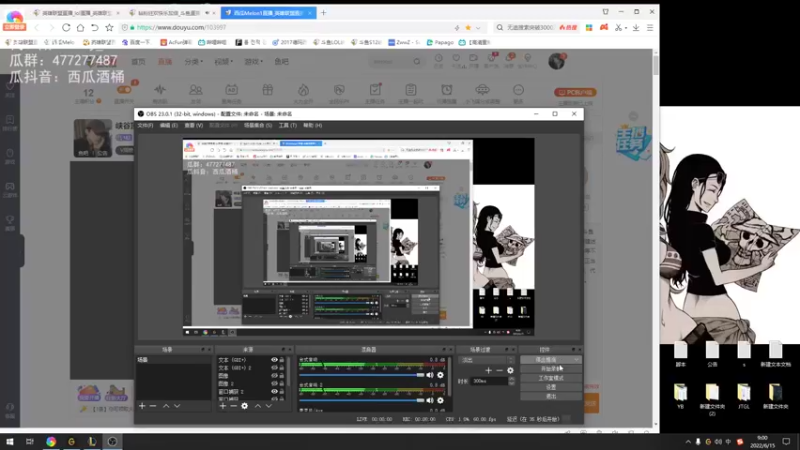Open source properties gear in sources panel
The height and width of the screenshot is (450, 800).
coord(244,406)
